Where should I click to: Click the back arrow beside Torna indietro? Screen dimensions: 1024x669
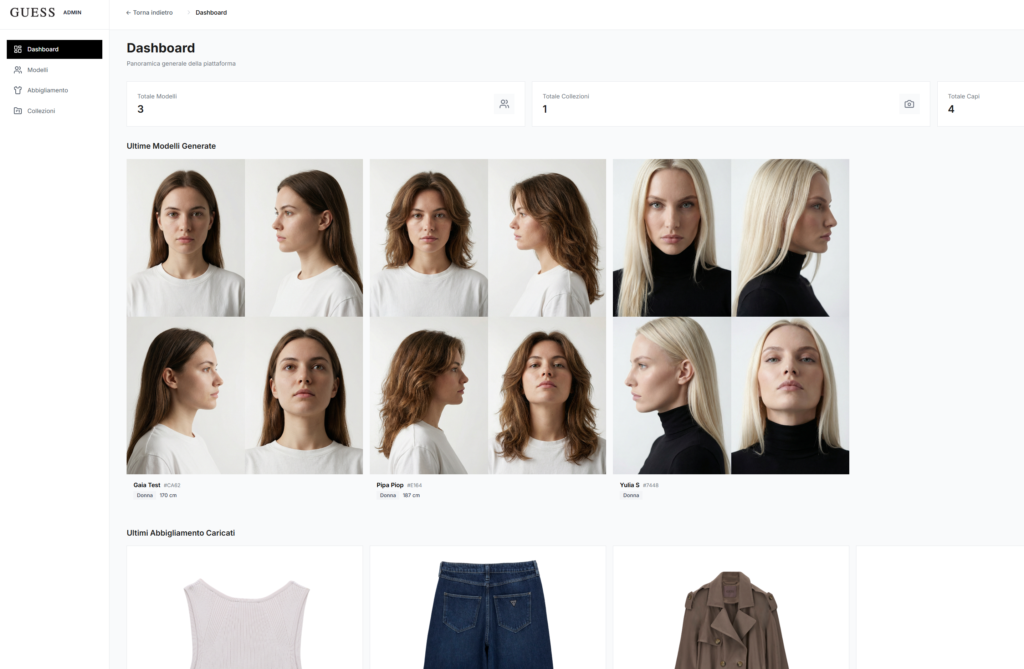point(128,13)
